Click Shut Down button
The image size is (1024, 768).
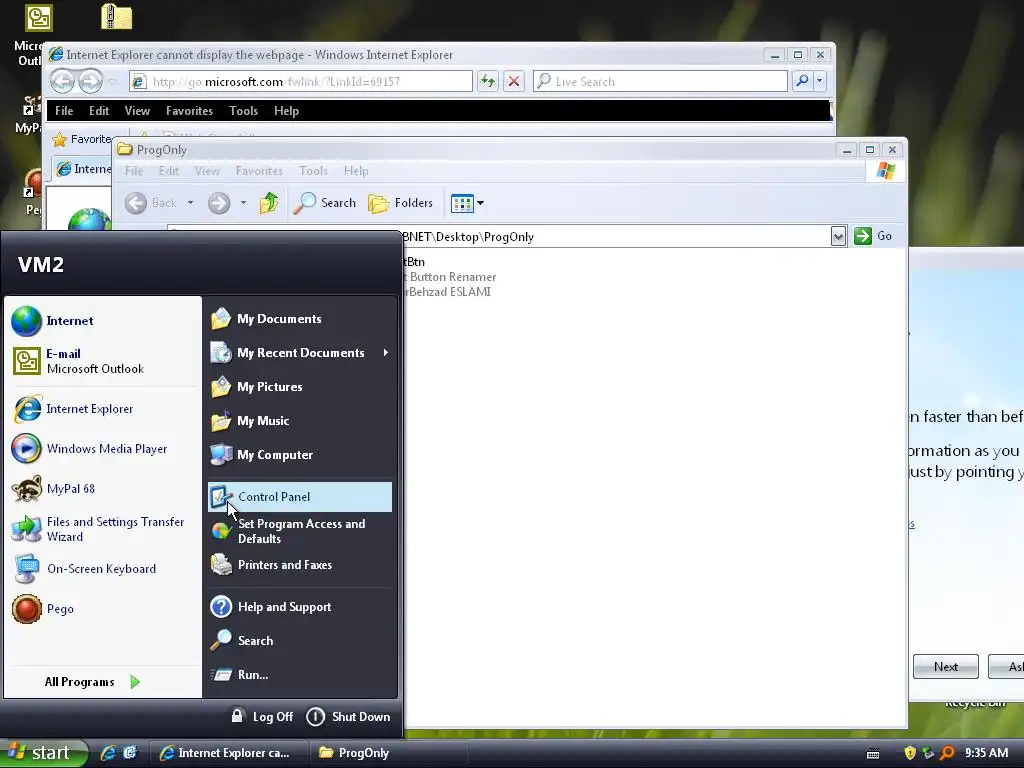point(348,716)
